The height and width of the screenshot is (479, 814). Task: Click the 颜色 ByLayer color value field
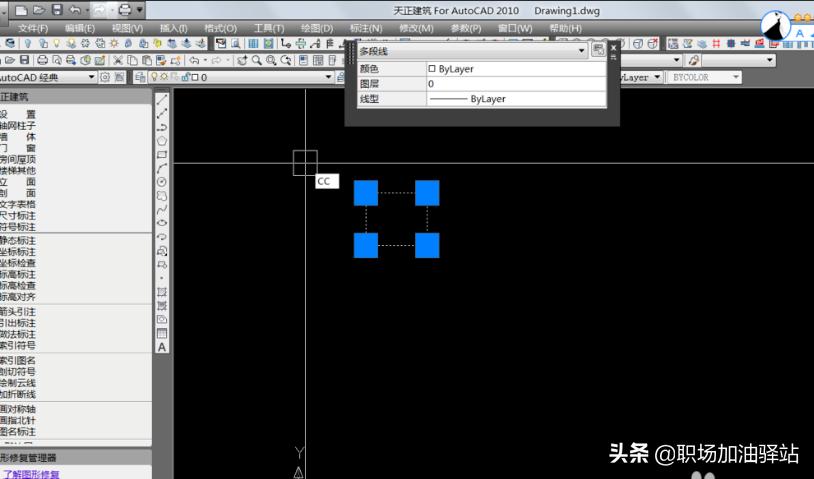point(516,69)
